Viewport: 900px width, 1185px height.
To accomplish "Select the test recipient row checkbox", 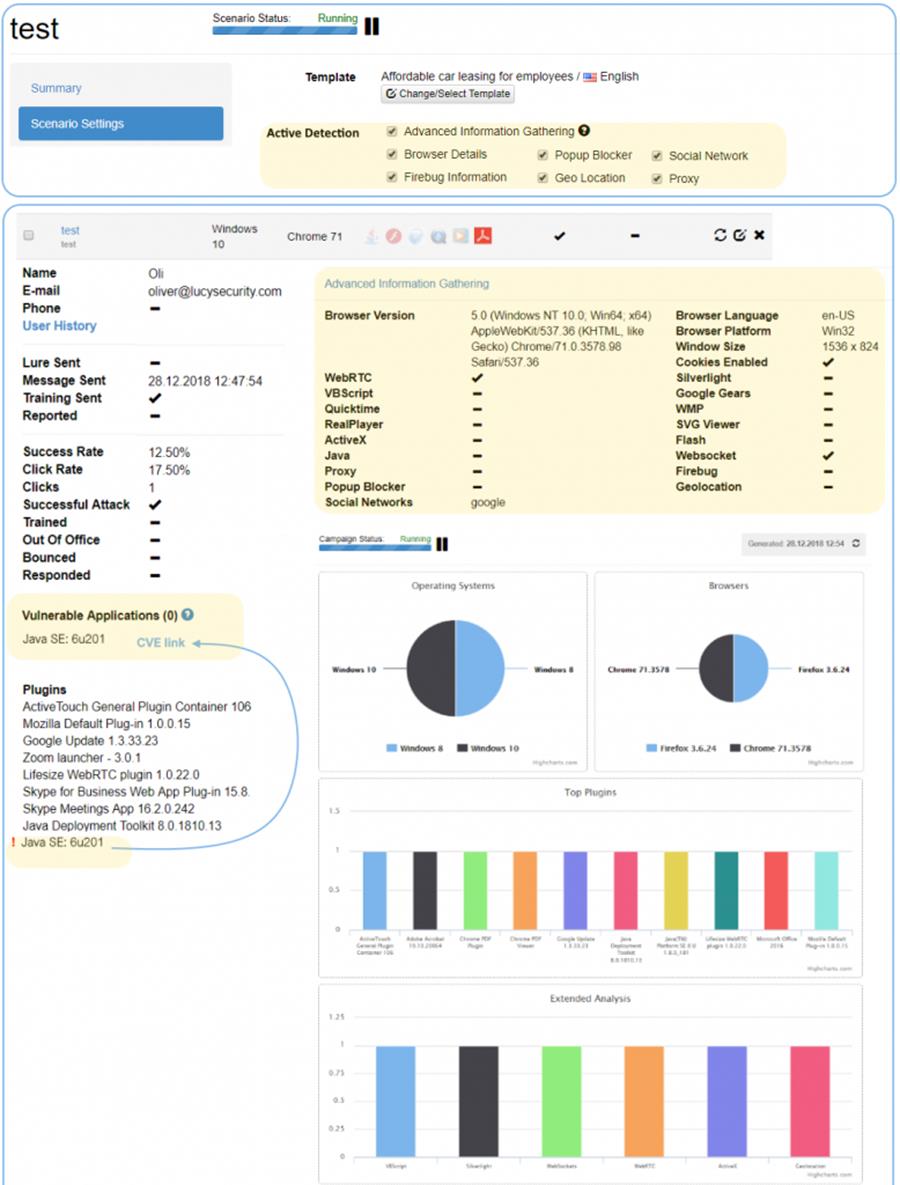I will point(29,235).
